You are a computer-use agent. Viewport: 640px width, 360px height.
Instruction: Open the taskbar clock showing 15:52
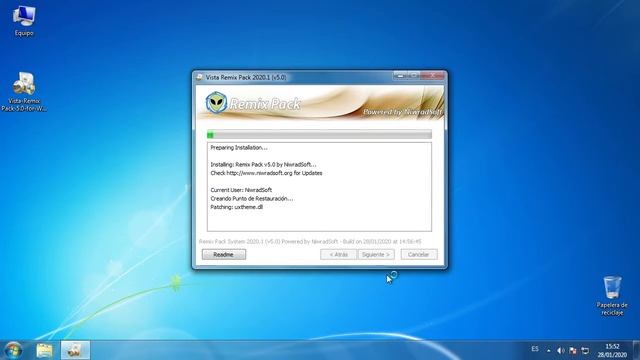(x=612, y=351)
